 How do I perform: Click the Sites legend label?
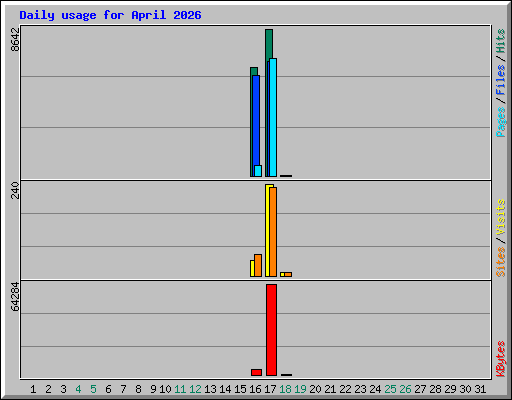pyautogui.click(x=501, y=262)
